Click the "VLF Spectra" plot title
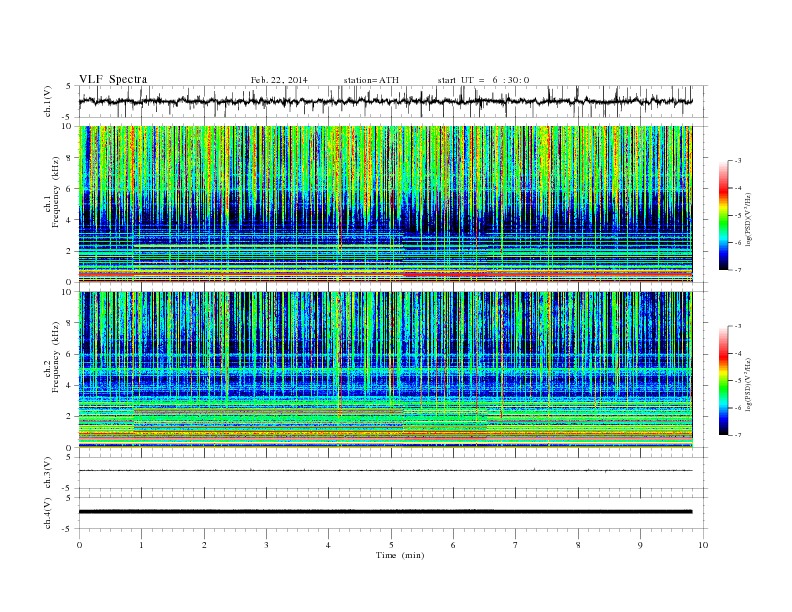The height and width of the screenshot is (612, 792). tap(113, 79)
